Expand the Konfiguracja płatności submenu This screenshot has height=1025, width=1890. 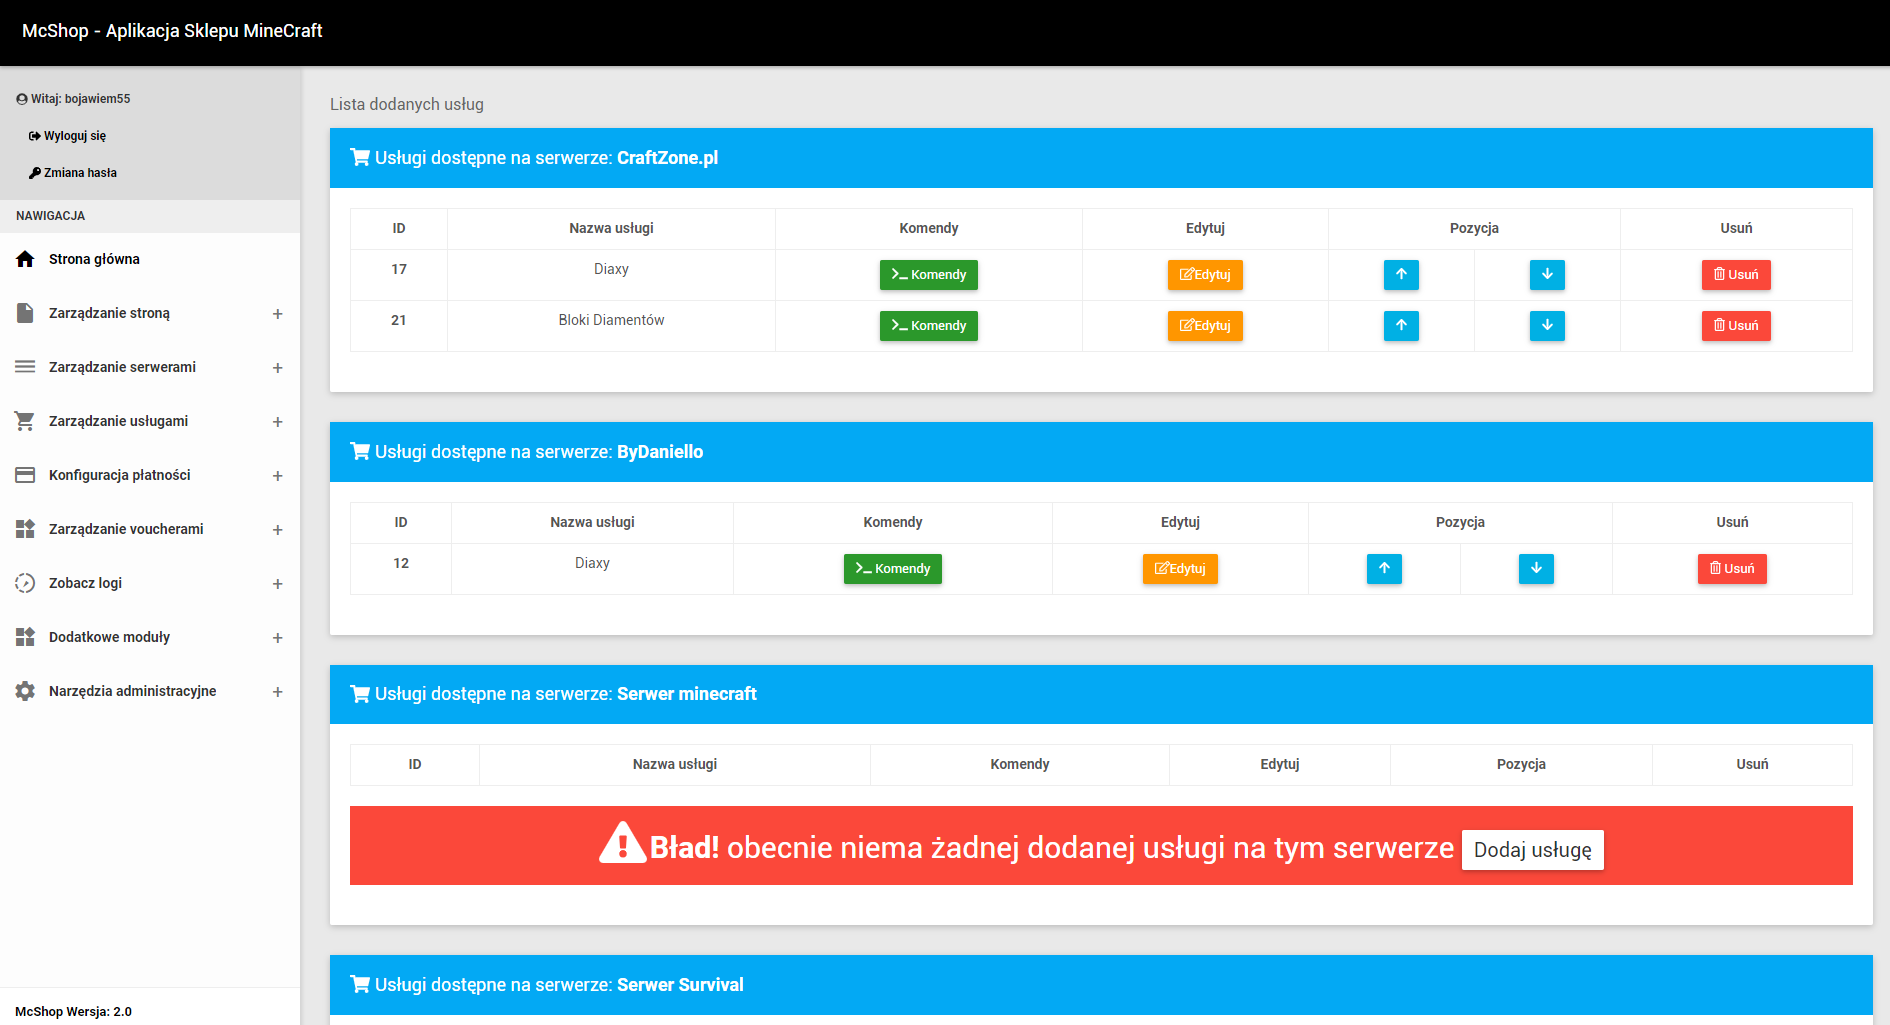[x=277, y=476]
